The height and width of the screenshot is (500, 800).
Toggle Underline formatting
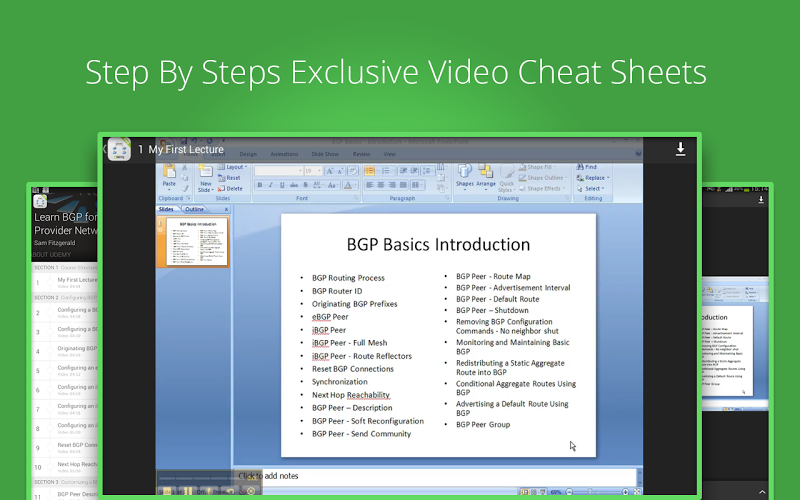point(282,185)
